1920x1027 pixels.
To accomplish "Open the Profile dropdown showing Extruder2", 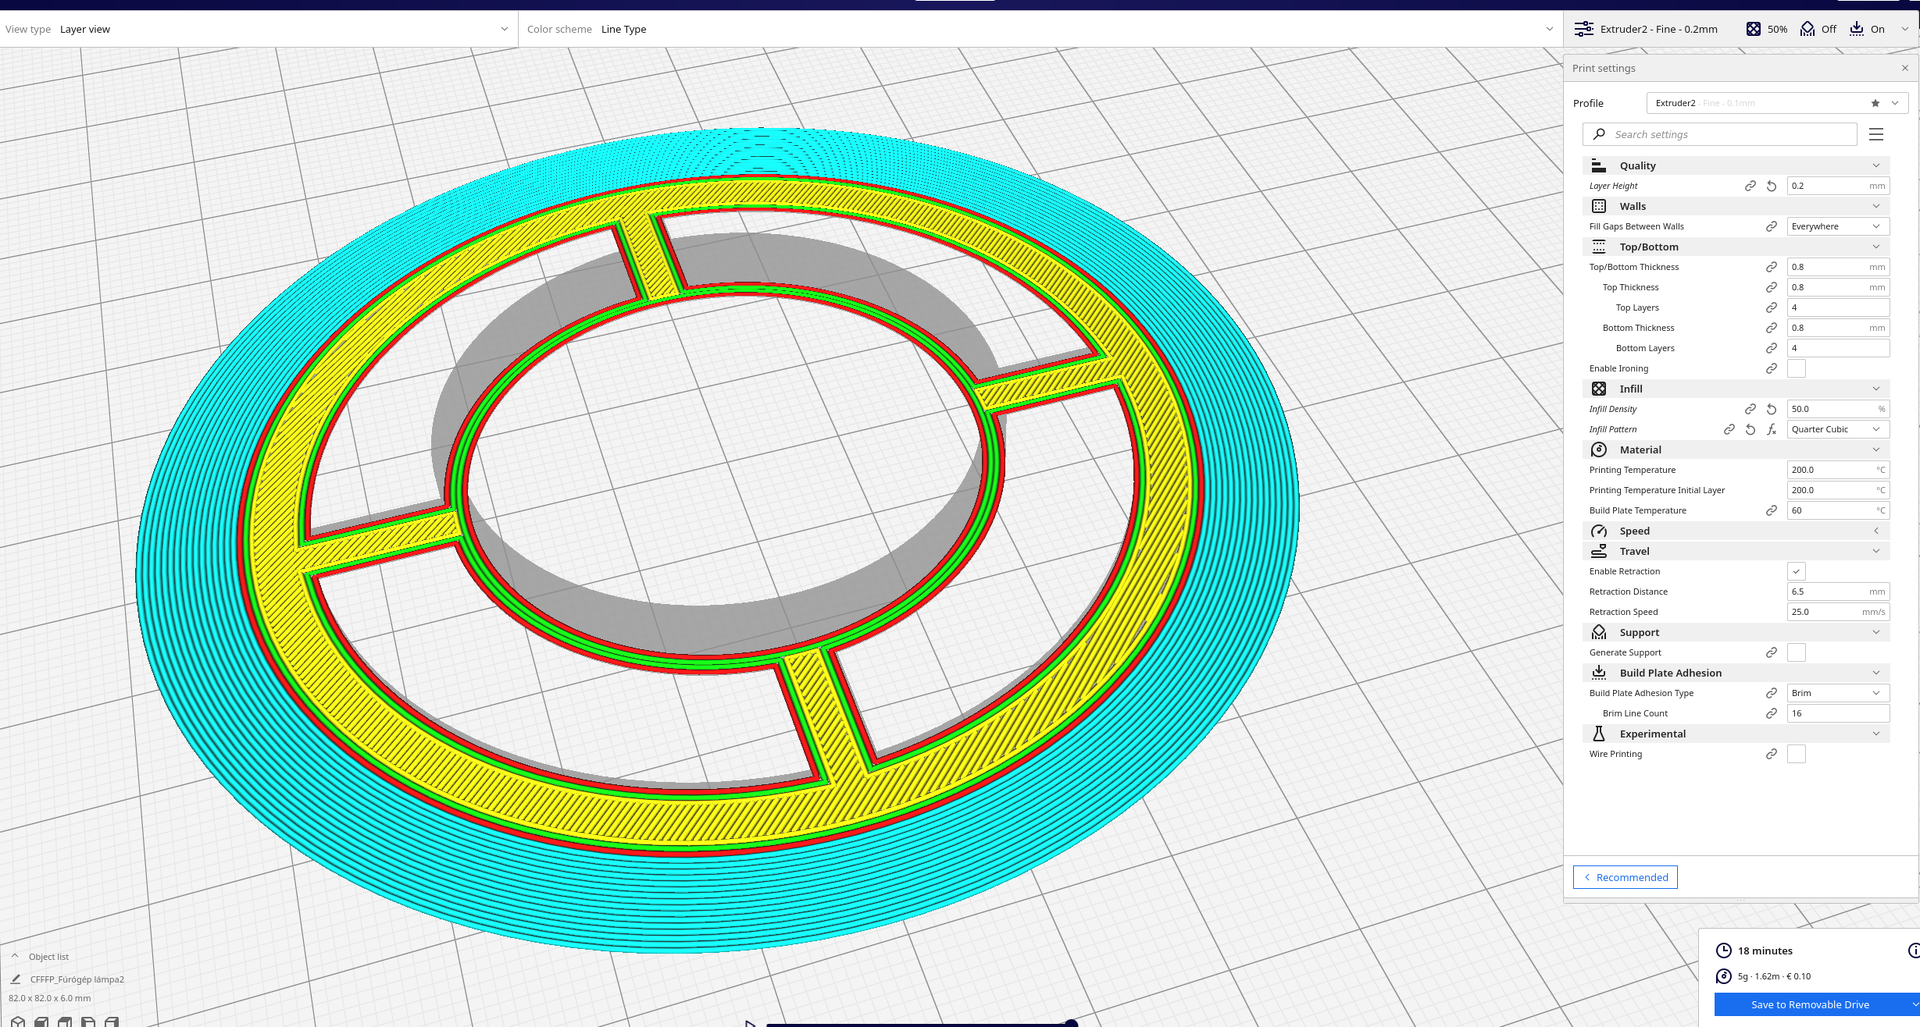I will click(x=1777, y=103).
